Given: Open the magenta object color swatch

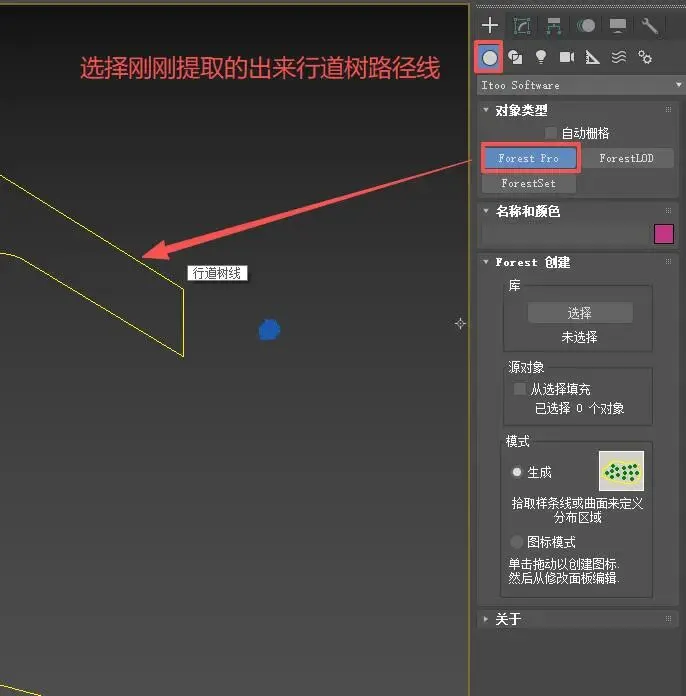Looking at the screenshot, I should tap(664, 234).
